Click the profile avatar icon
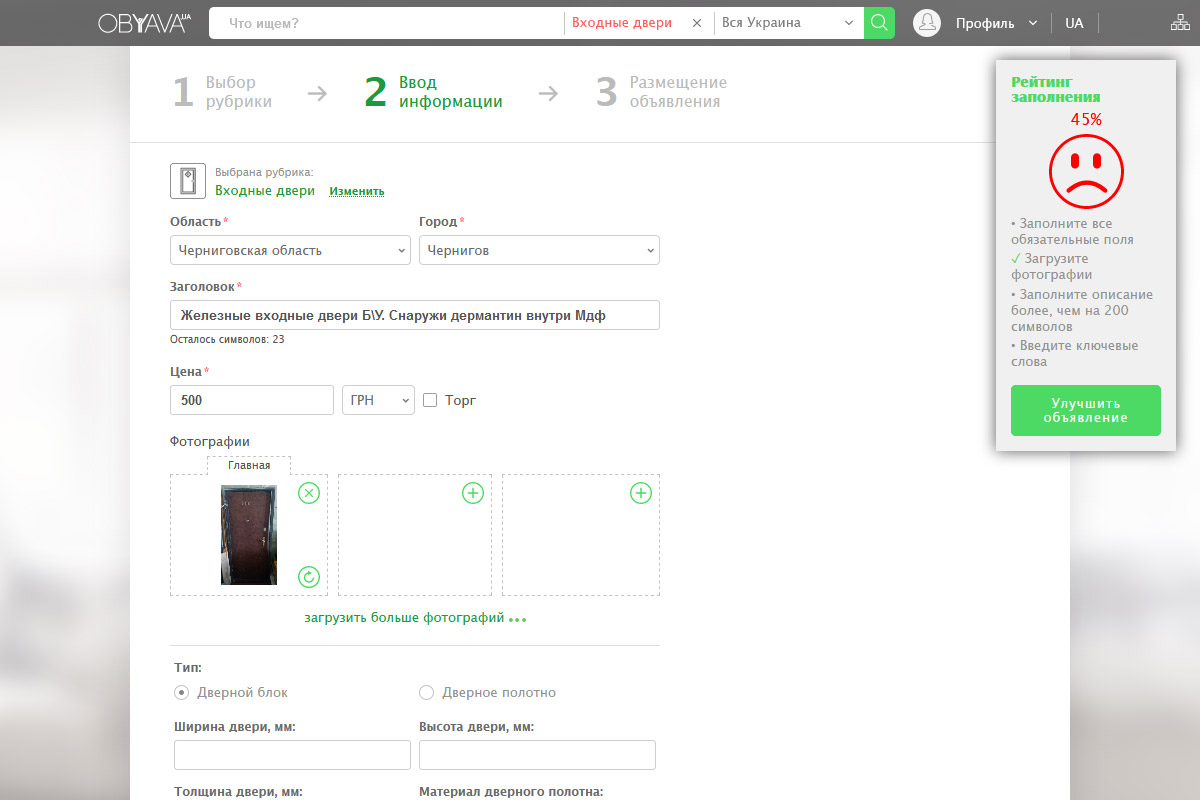Screen dimensions: 1200x800 927,23
